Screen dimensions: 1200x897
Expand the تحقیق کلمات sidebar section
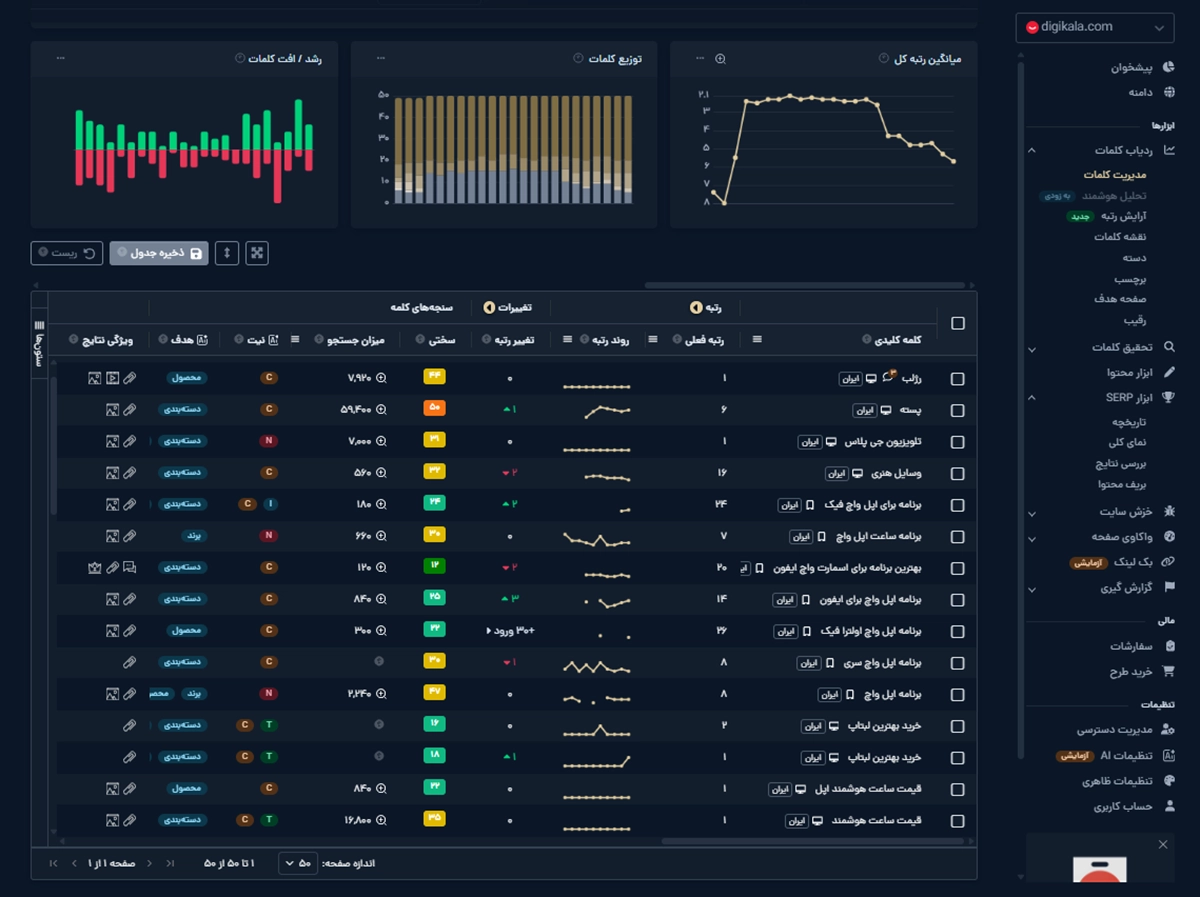click(x=1032, y=348)
